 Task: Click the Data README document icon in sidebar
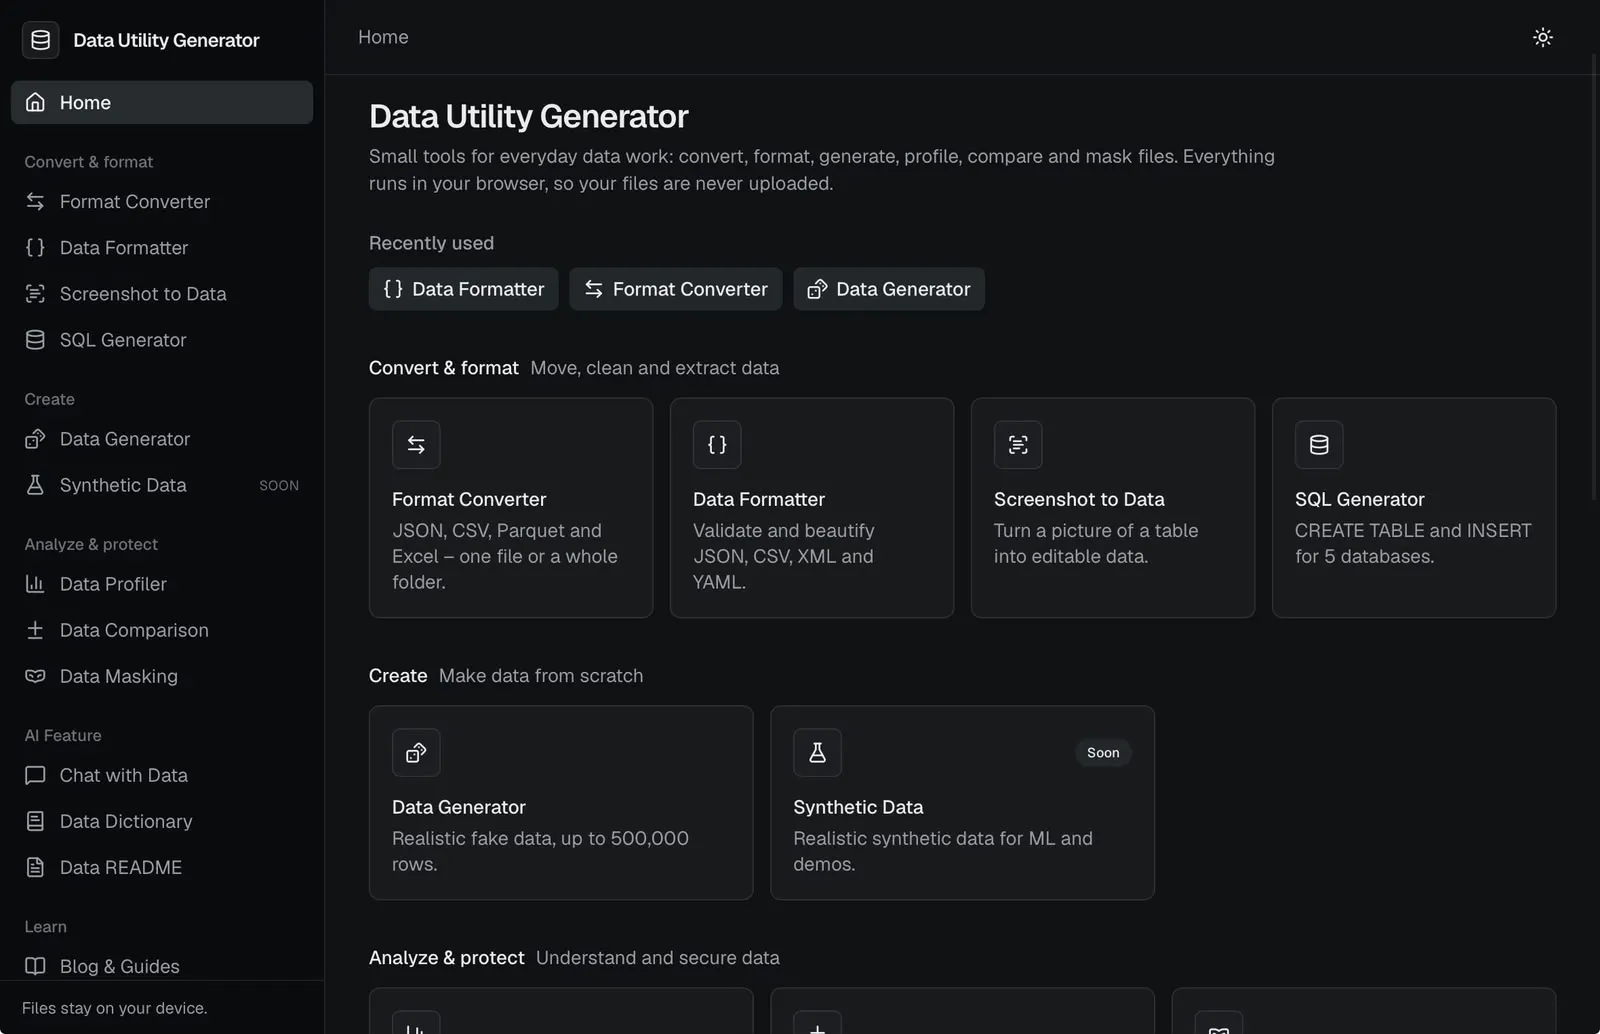35,866
